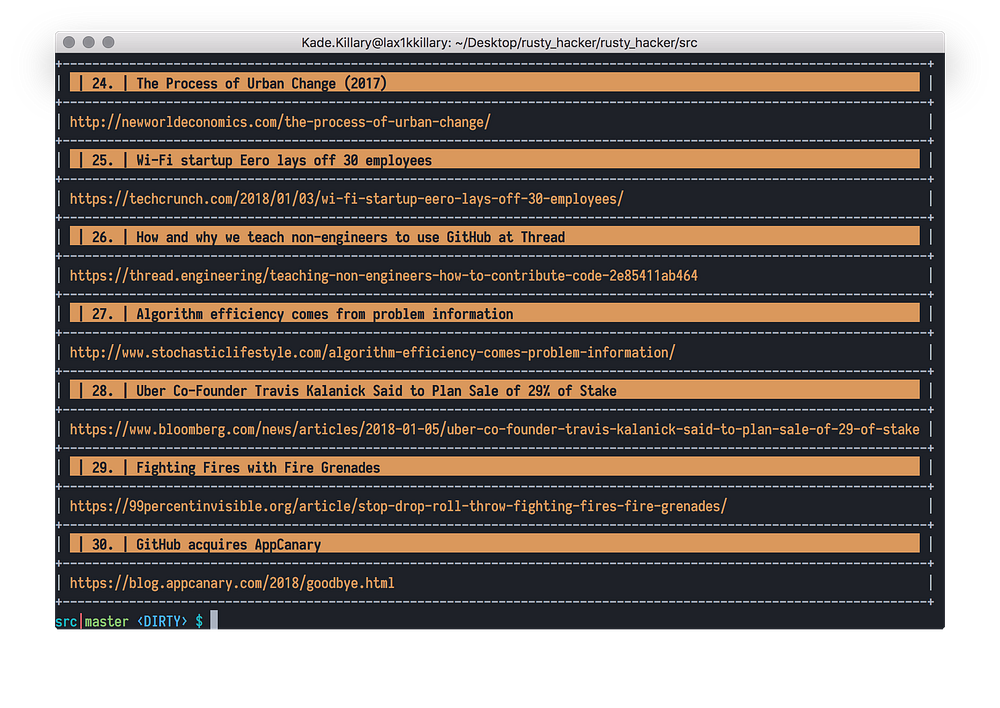Select headline 'Algorithm efficiency comes from problem information'
The width and height of the screenshot is (1000, 708).
pyautogui.click(x=325, y=314)
